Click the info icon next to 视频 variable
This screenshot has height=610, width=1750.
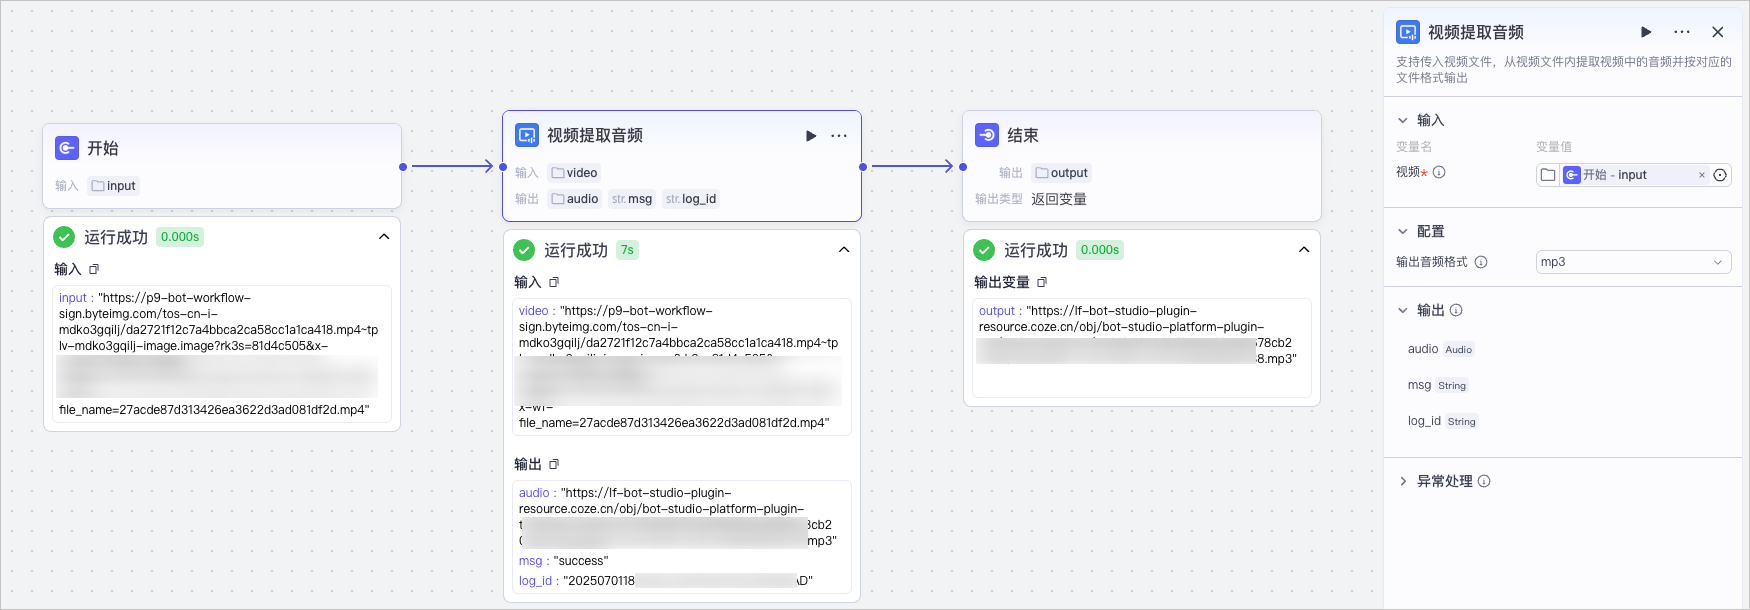click(x=1439, y=172)
